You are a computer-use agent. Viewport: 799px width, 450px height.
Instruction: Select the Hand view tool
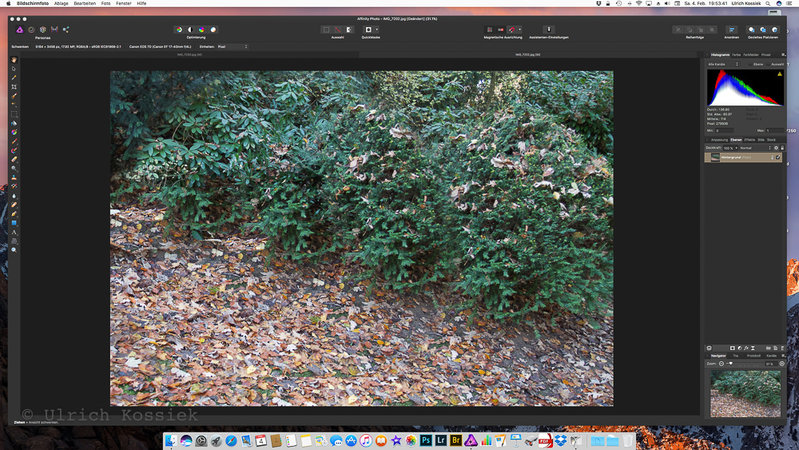coord(14,60)
